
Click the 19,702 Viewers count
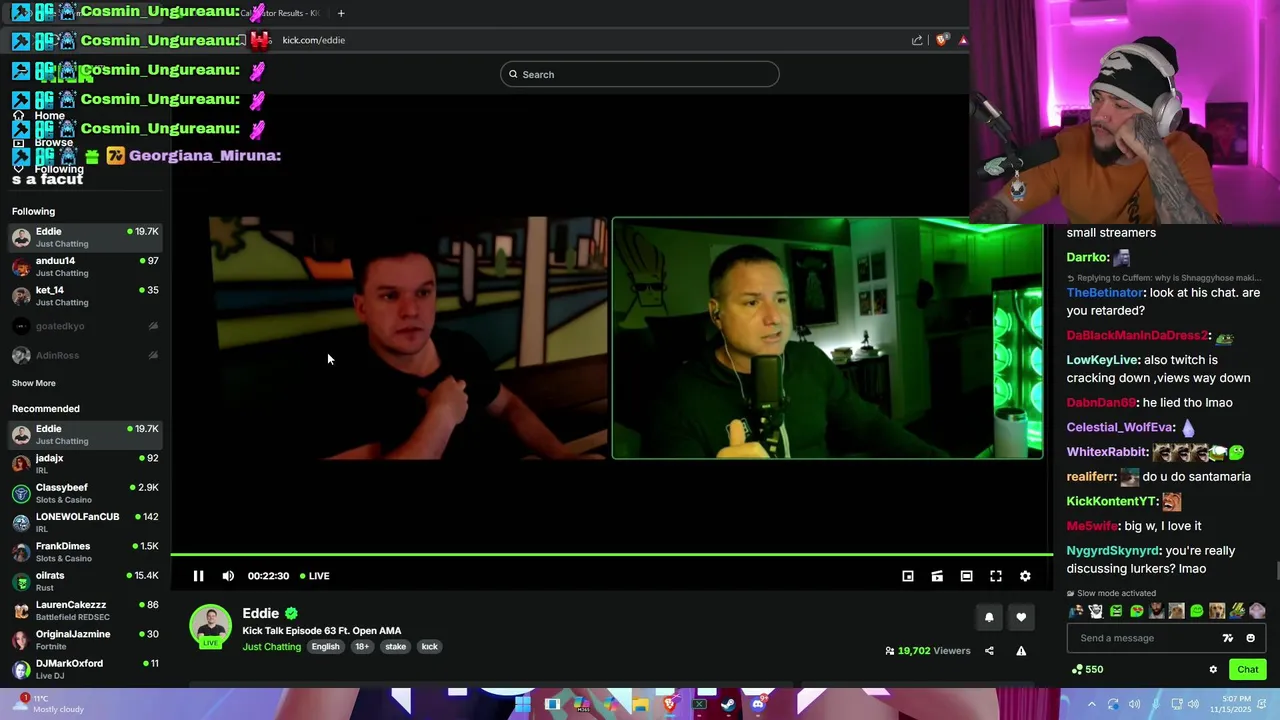[927, 651]
